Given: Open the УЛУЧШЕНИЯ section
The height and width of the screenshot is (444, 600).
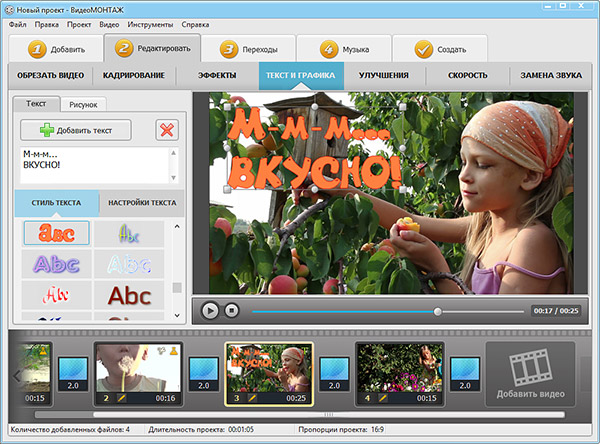Looking at the screenshot, I should (x=383, y=75).
